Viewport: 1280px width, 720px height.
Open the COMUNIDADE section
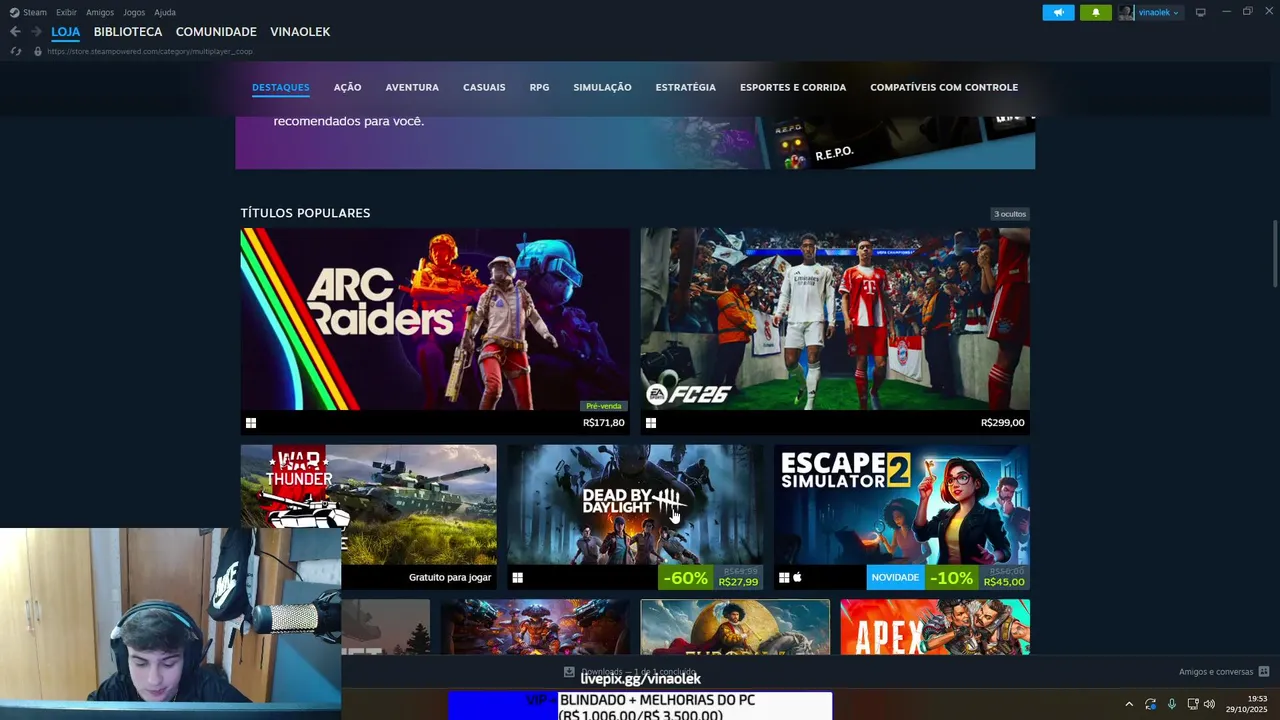tap(216, 32)
